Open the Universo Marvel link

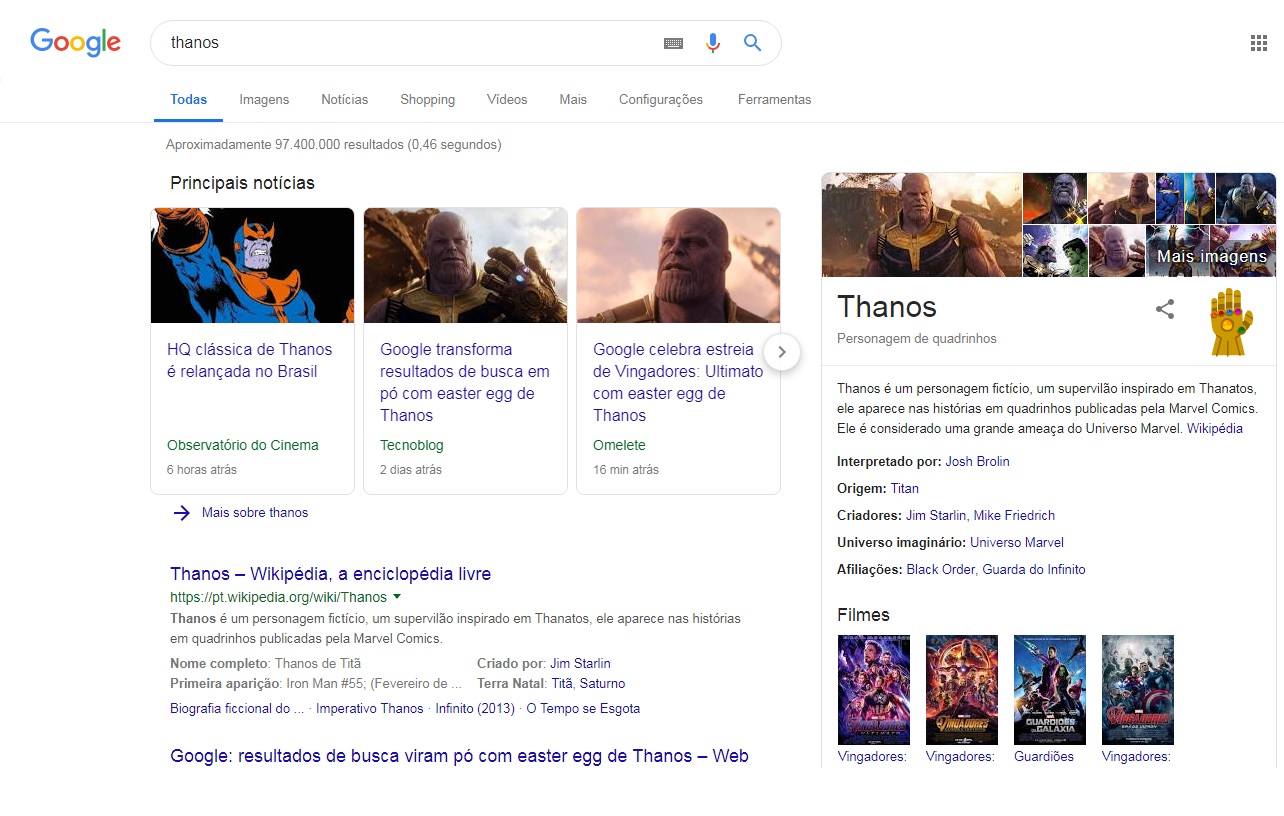[1017, 543]
